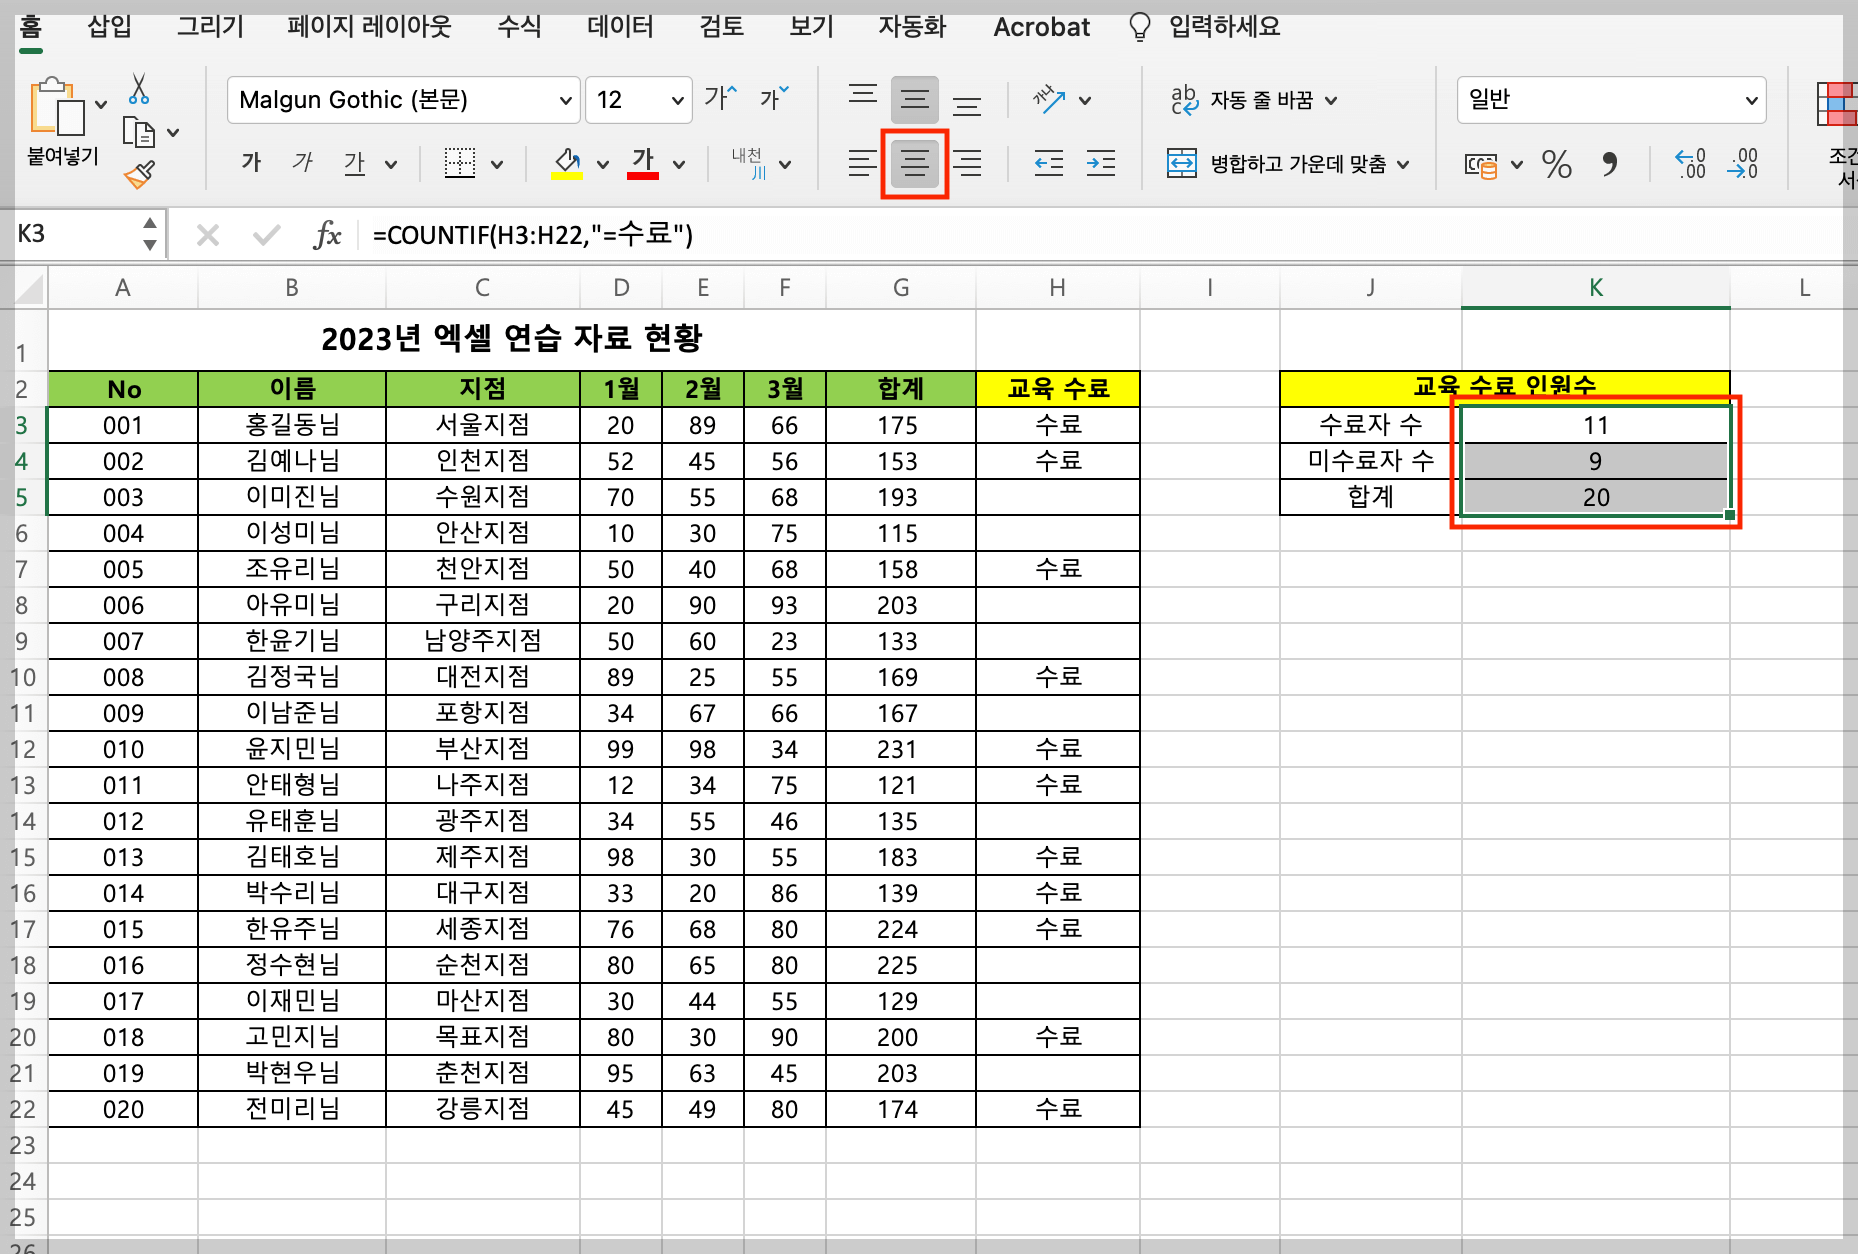Open the borders dropdown arrow
Viewport: 1858px width, 1254px height.
(x=498, y=163)
